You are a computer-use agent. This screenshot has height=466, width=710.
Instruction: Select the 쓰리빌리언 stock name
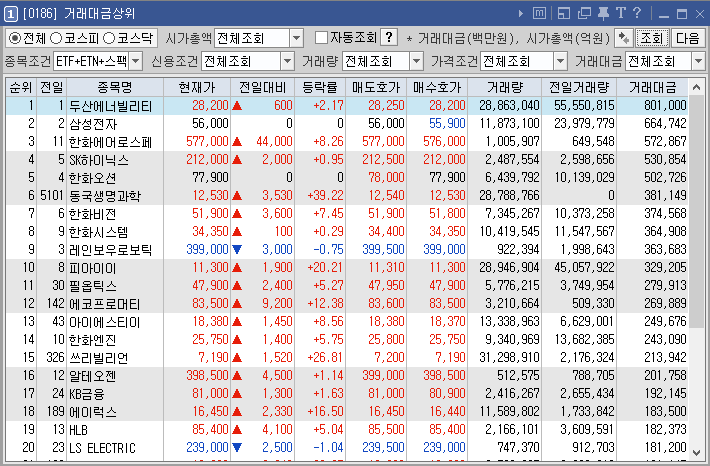coord(98,358)
